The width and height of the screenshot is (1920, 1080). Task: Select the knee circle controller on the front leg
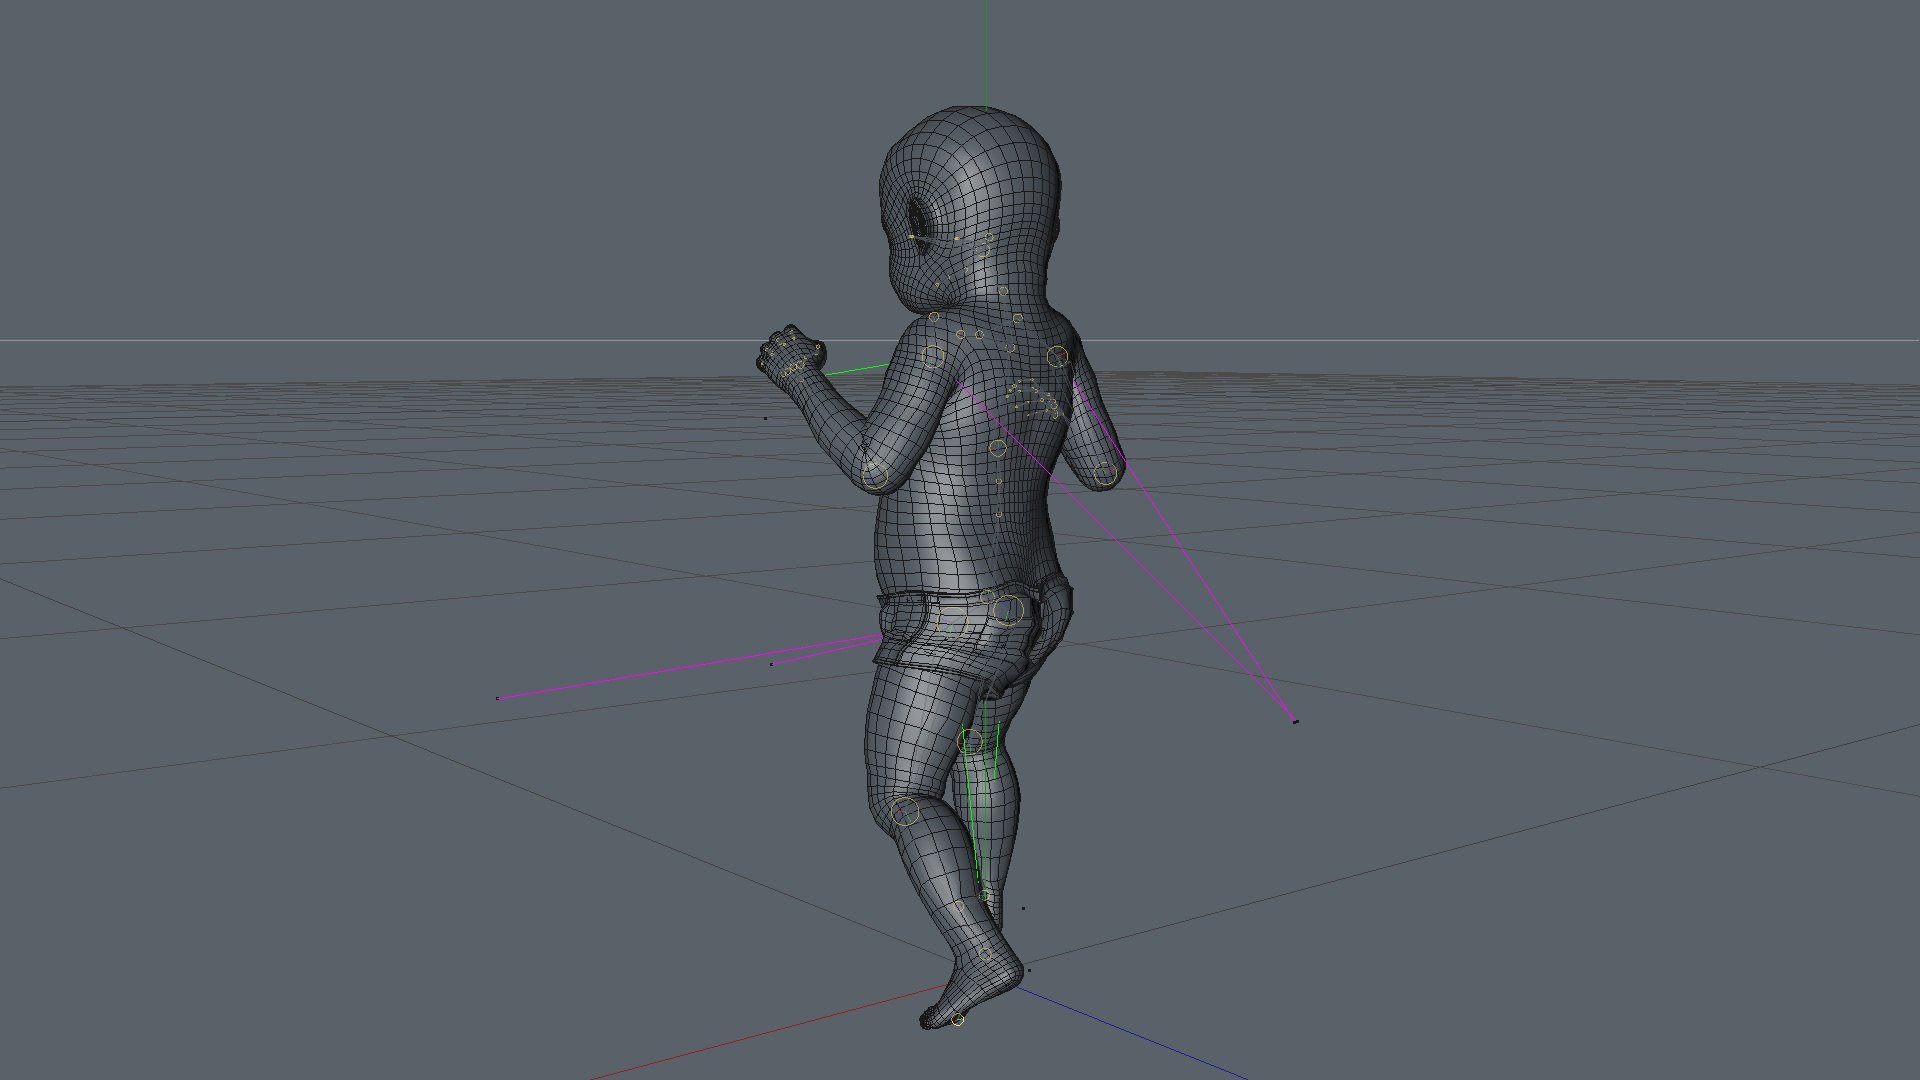[x=904, y=812]
